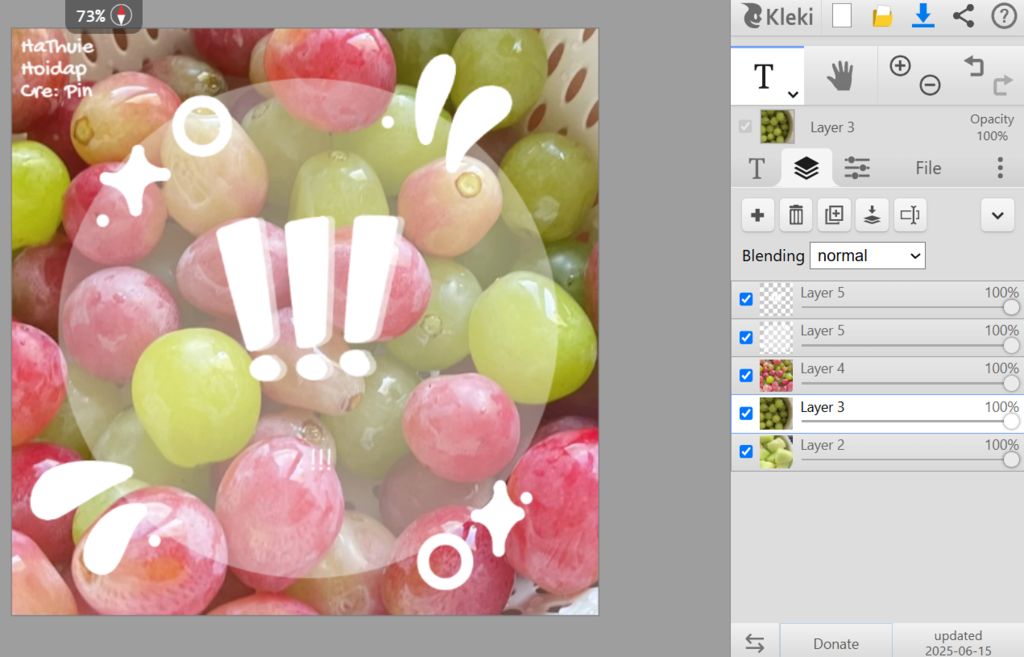Viewport: 1024px width, 657px height.
Task: Select the Layer 3 row thumbnail
Action: coord(776,413)
